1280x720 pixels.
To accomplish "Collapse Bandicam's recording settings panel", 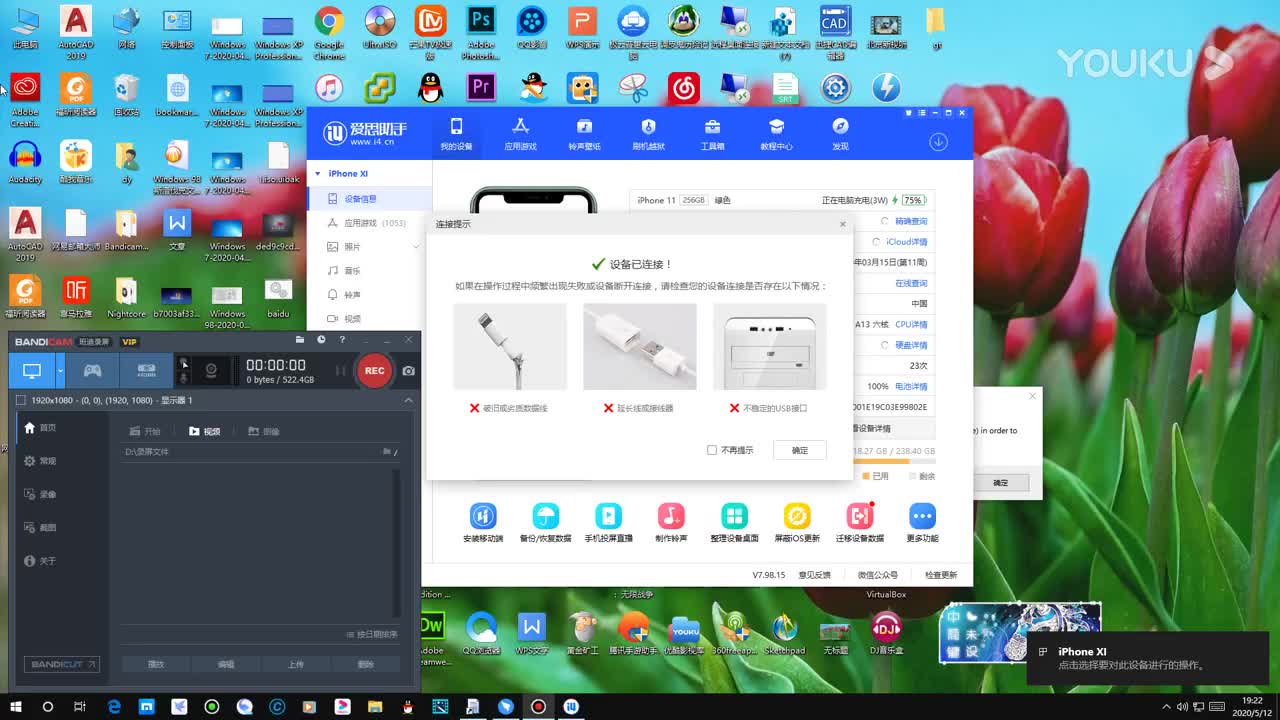I will [408, 400].
